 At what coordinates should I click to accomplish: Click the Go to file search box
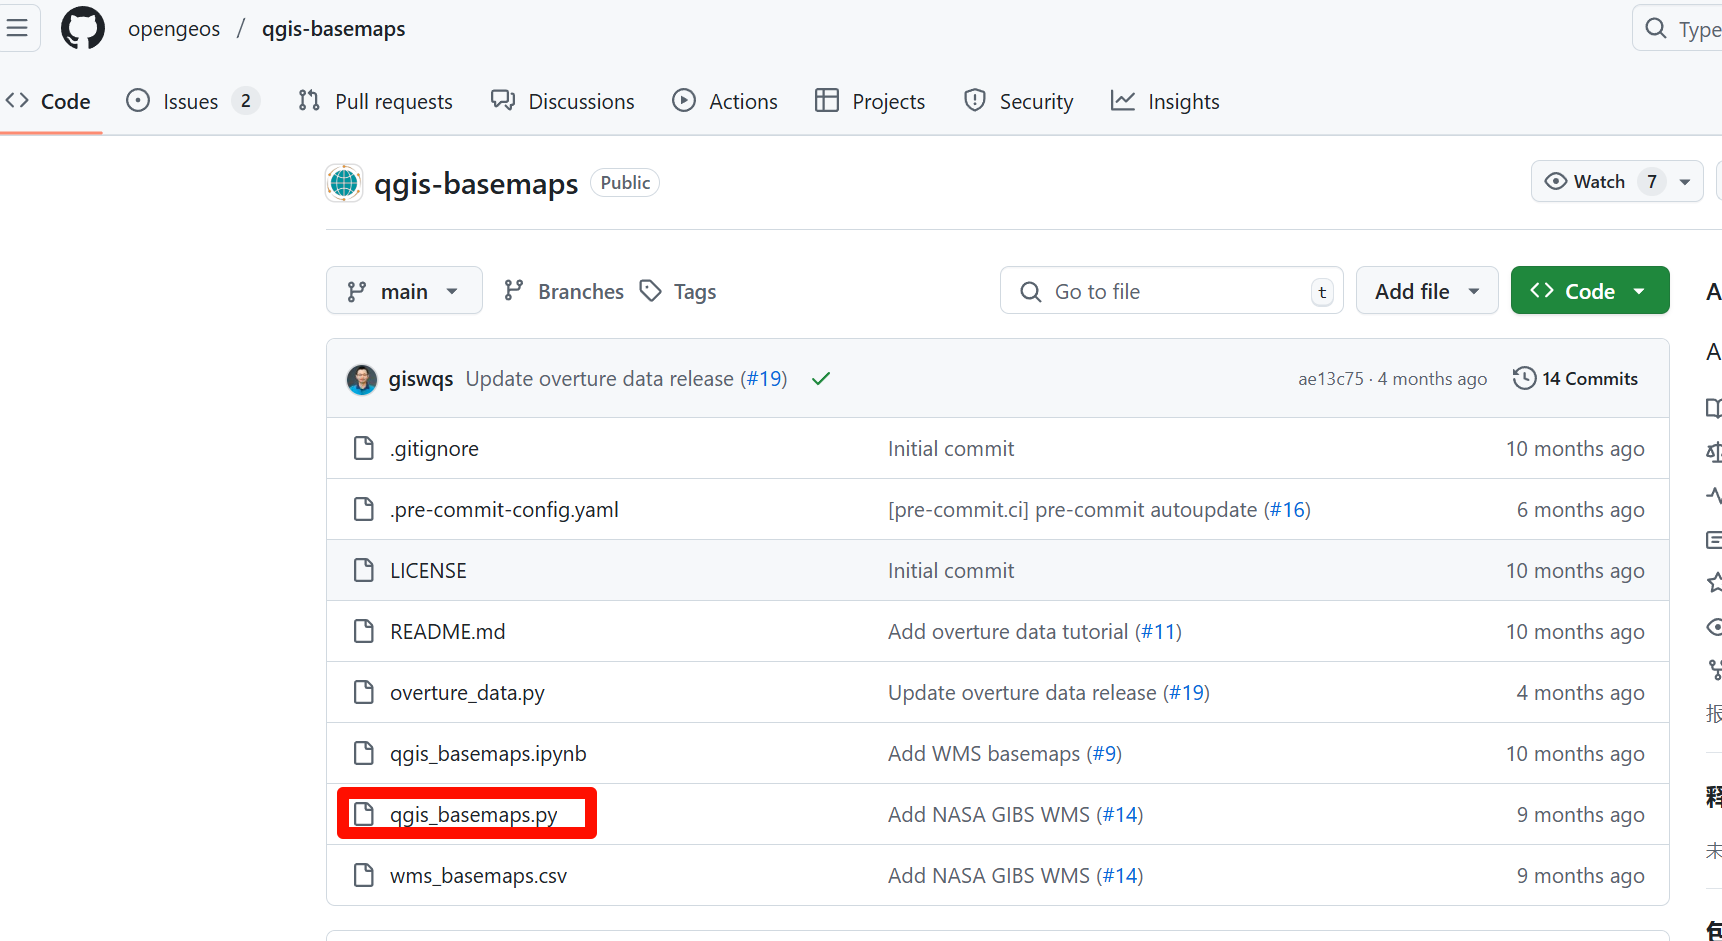point(1171,291)
